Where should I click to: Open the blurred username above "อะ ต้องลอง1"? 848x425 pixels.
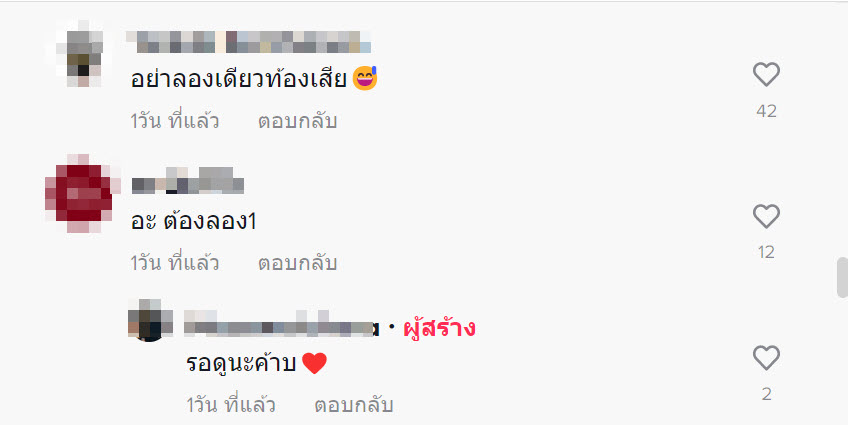click(x=188, y=181)
